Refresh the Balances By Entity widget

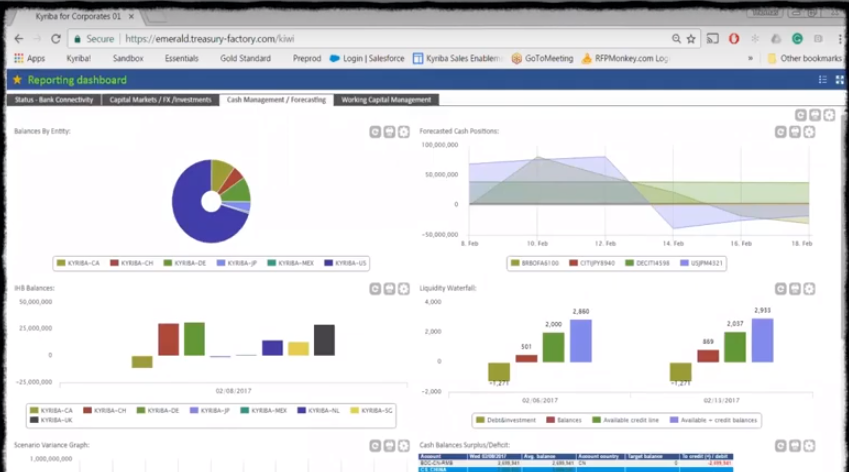375,132
